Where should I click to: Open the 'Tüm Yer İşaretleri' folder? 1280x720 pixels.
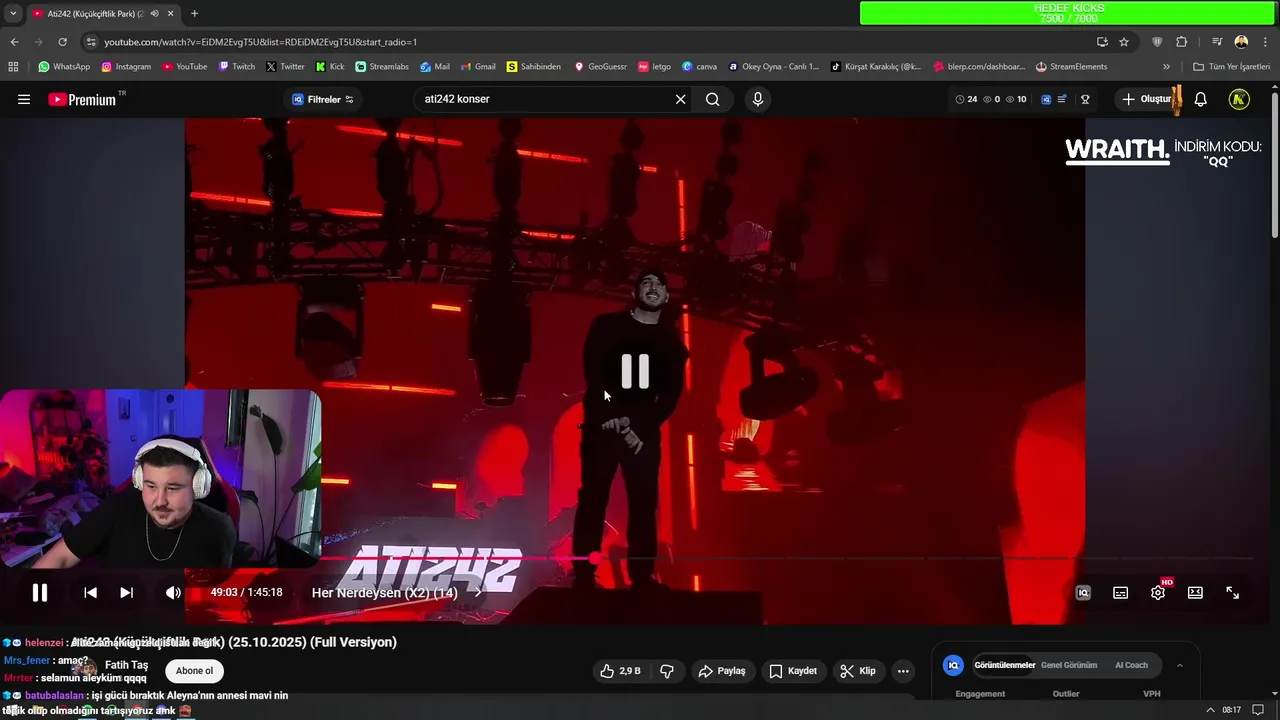pos(1232,67)
